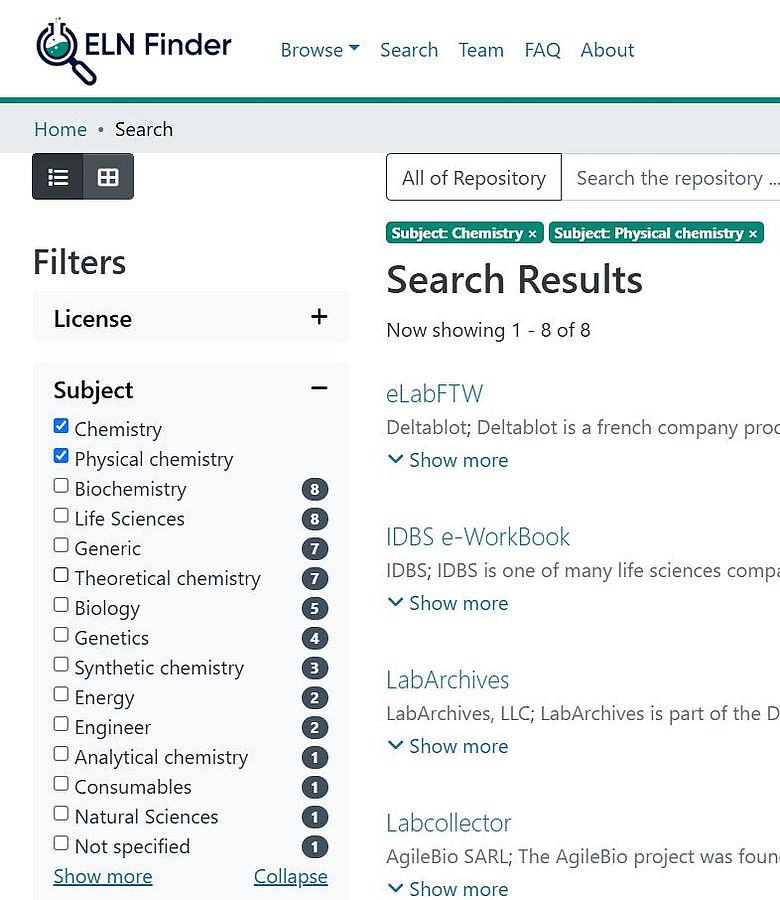Expand the License filter with plus icon
The height and width of the screenshot is (900, 780).
319,318
